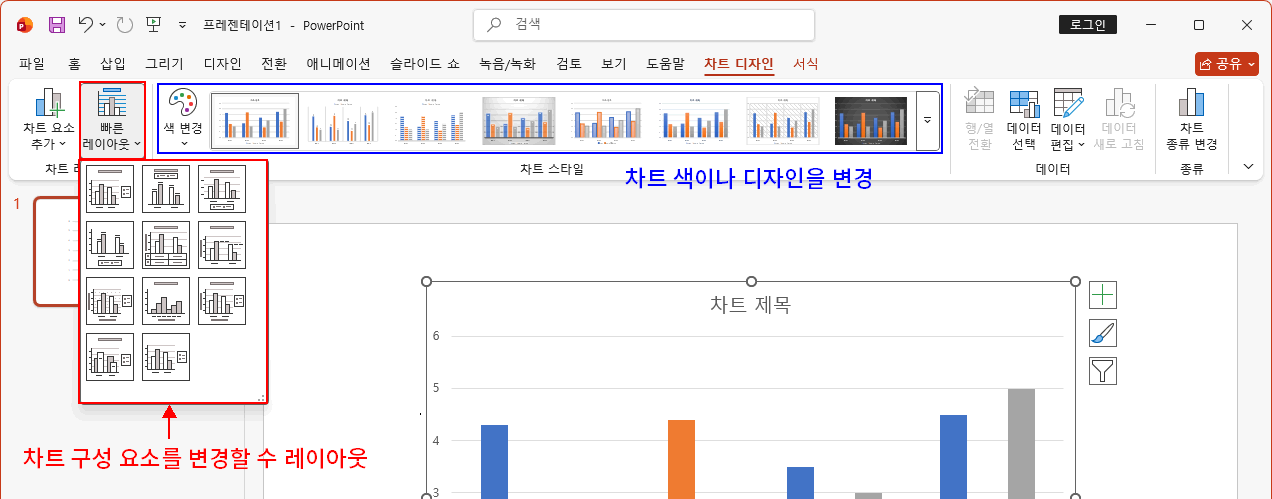Click the 검색 search box
Screen dimensions: 1272x499
[644, 25]
